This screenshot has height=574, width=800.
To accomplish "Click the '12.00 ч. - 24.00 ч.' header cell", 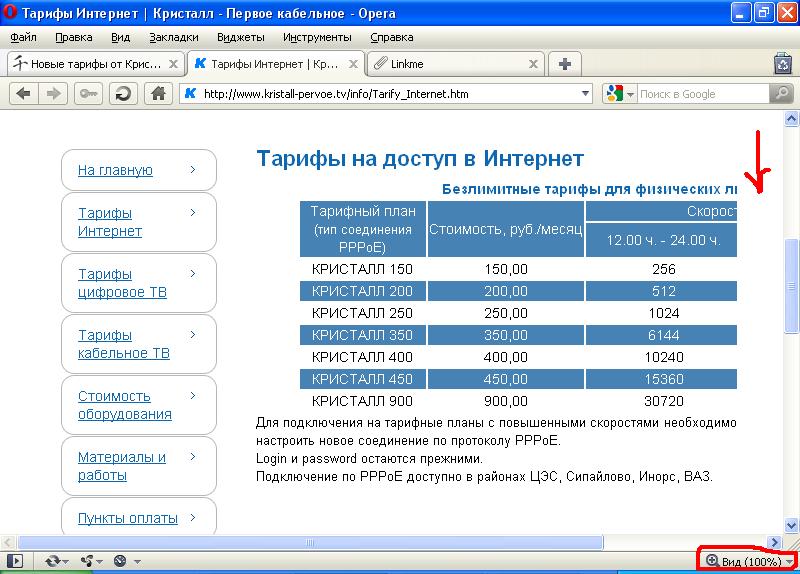I will pyautogui.click(x=662, y=240).
